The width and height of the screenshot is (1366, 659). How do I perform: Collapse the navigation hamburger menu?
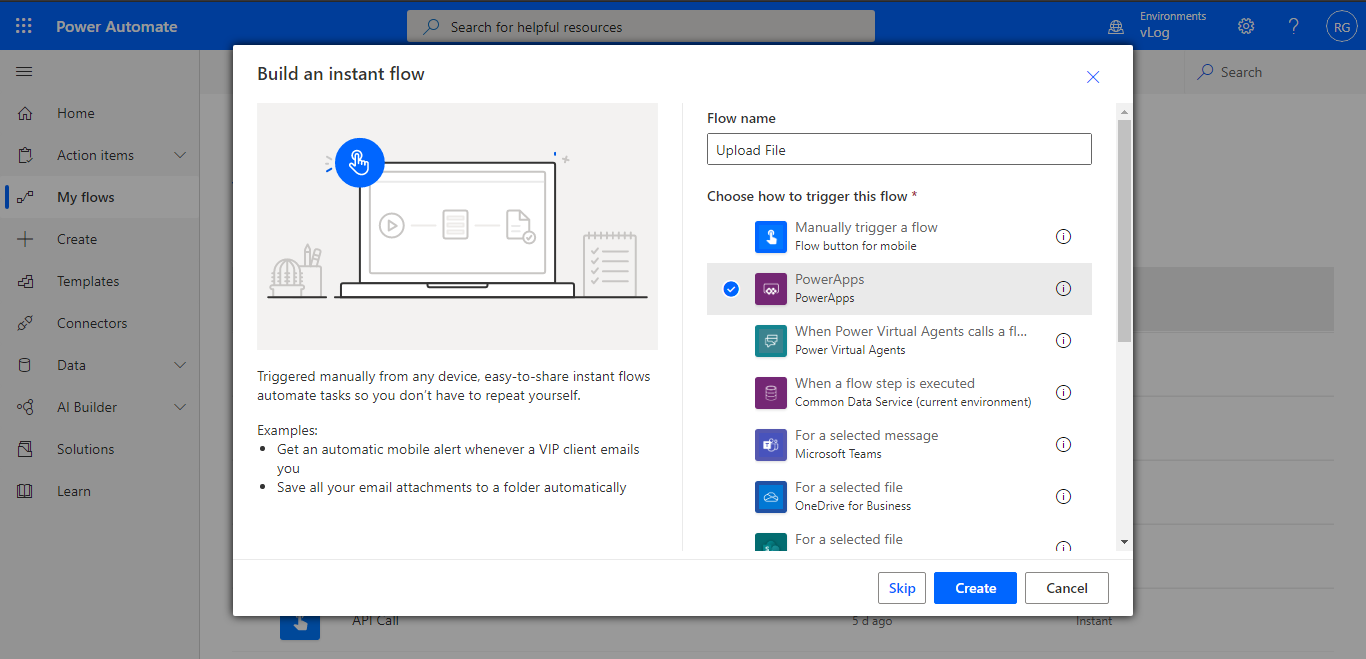tap(25, 72)
